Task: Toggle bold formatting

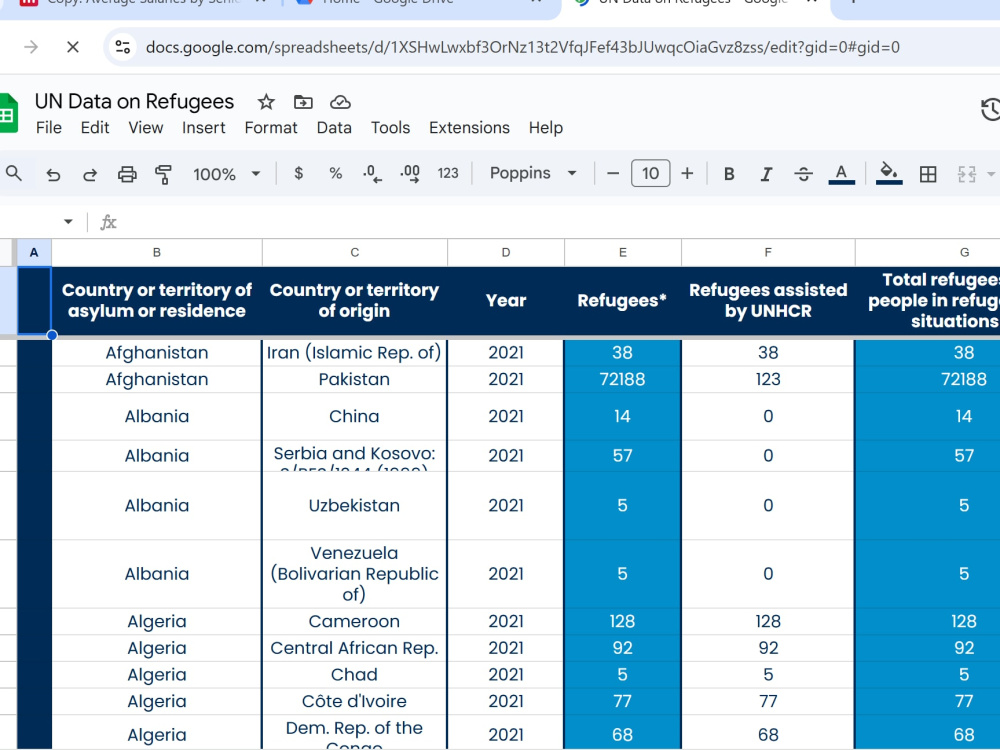Action: 729,174
